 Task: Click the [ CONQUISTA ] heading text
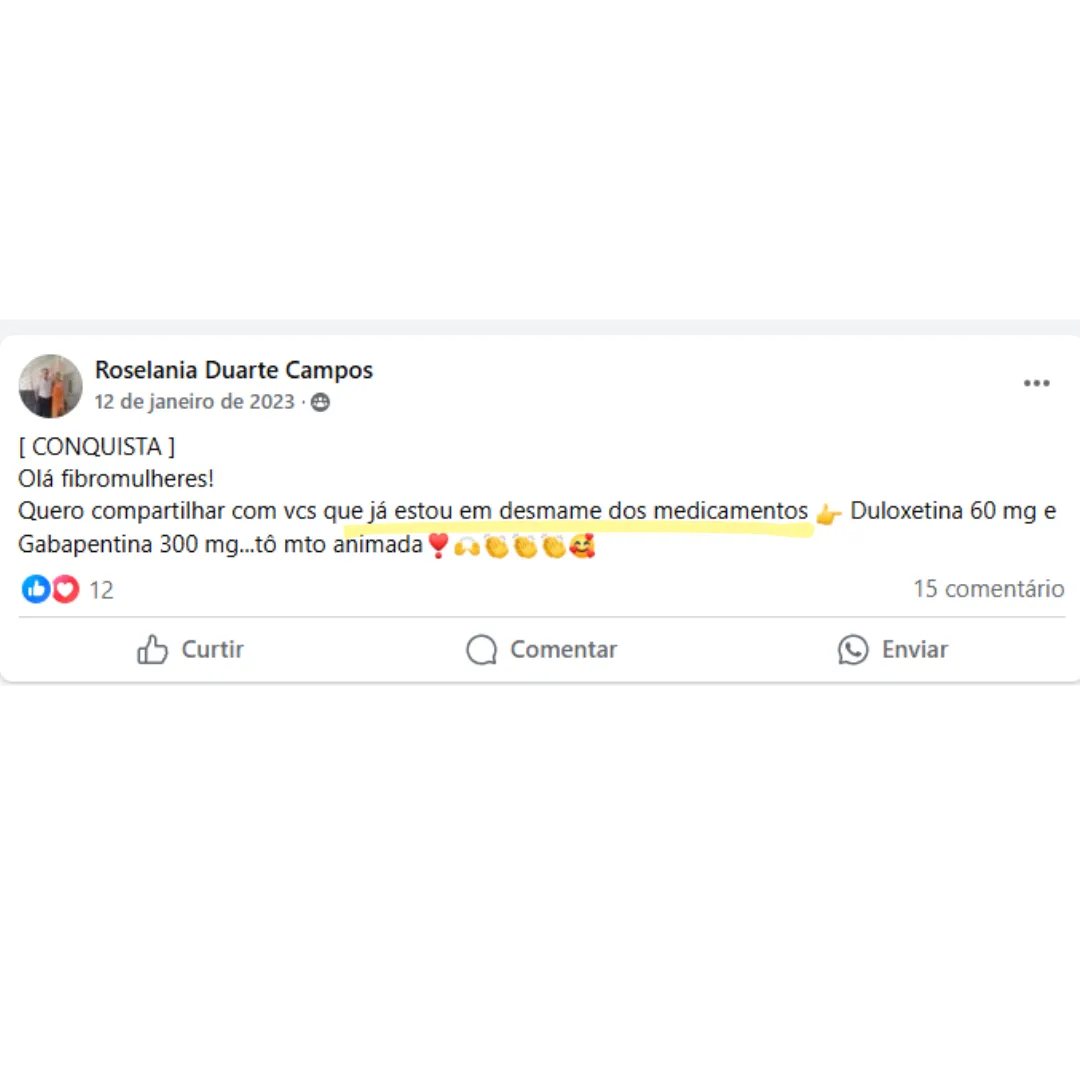(96, 447)
